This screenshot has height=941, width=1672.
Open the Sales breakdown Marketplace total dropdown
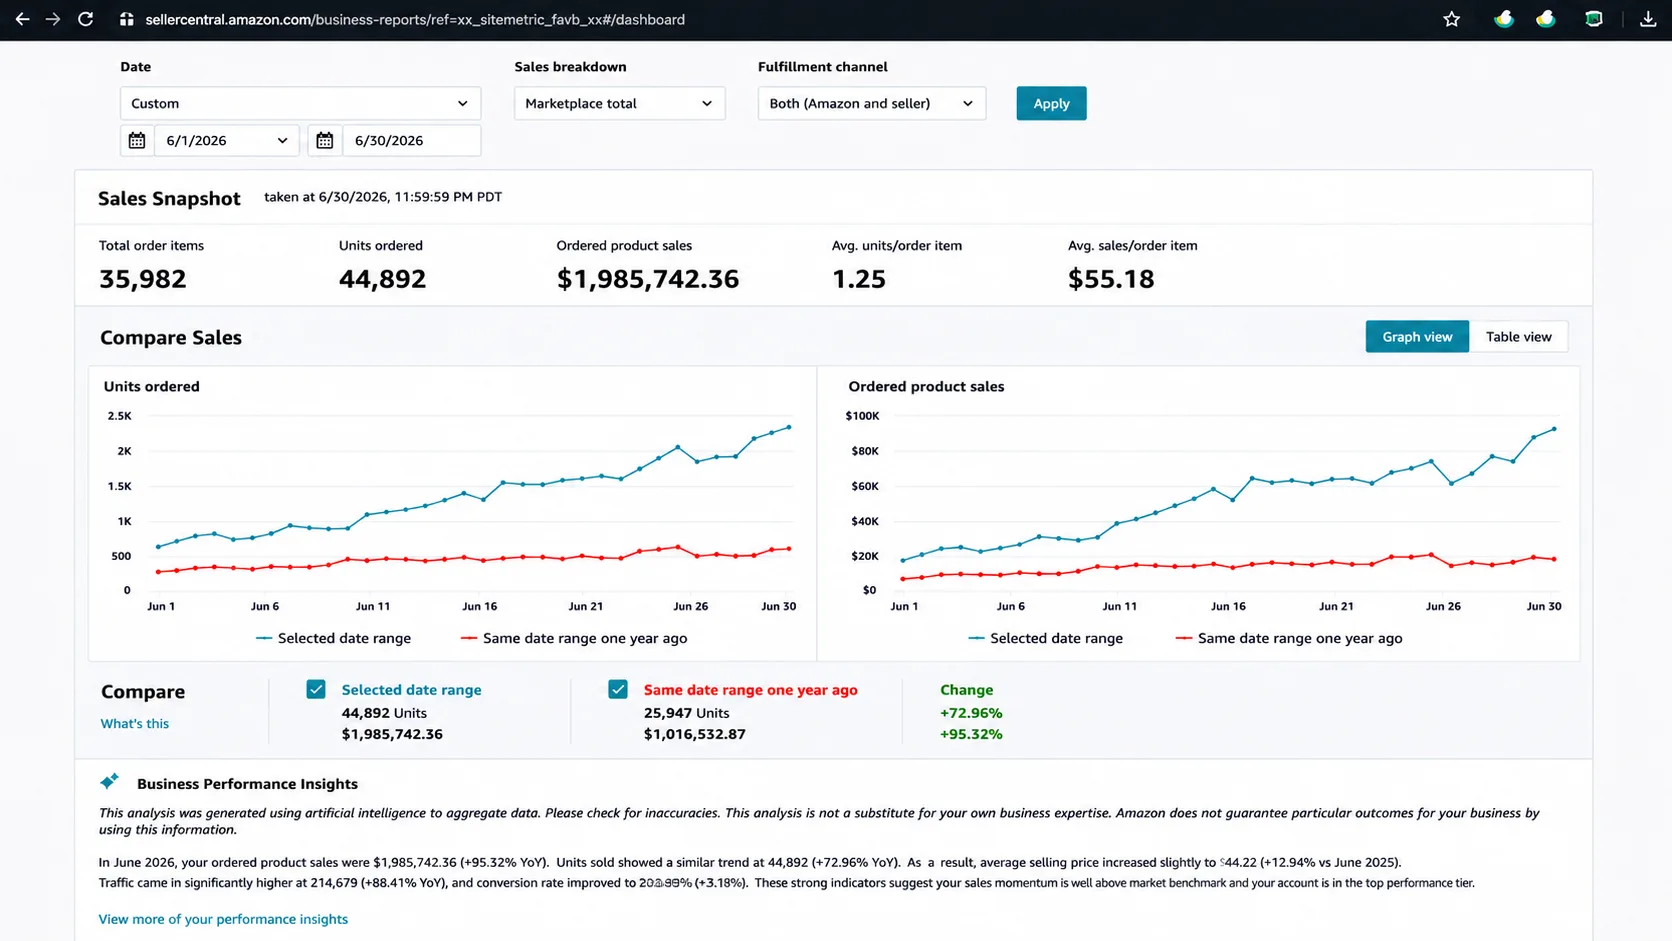(619, 103)
